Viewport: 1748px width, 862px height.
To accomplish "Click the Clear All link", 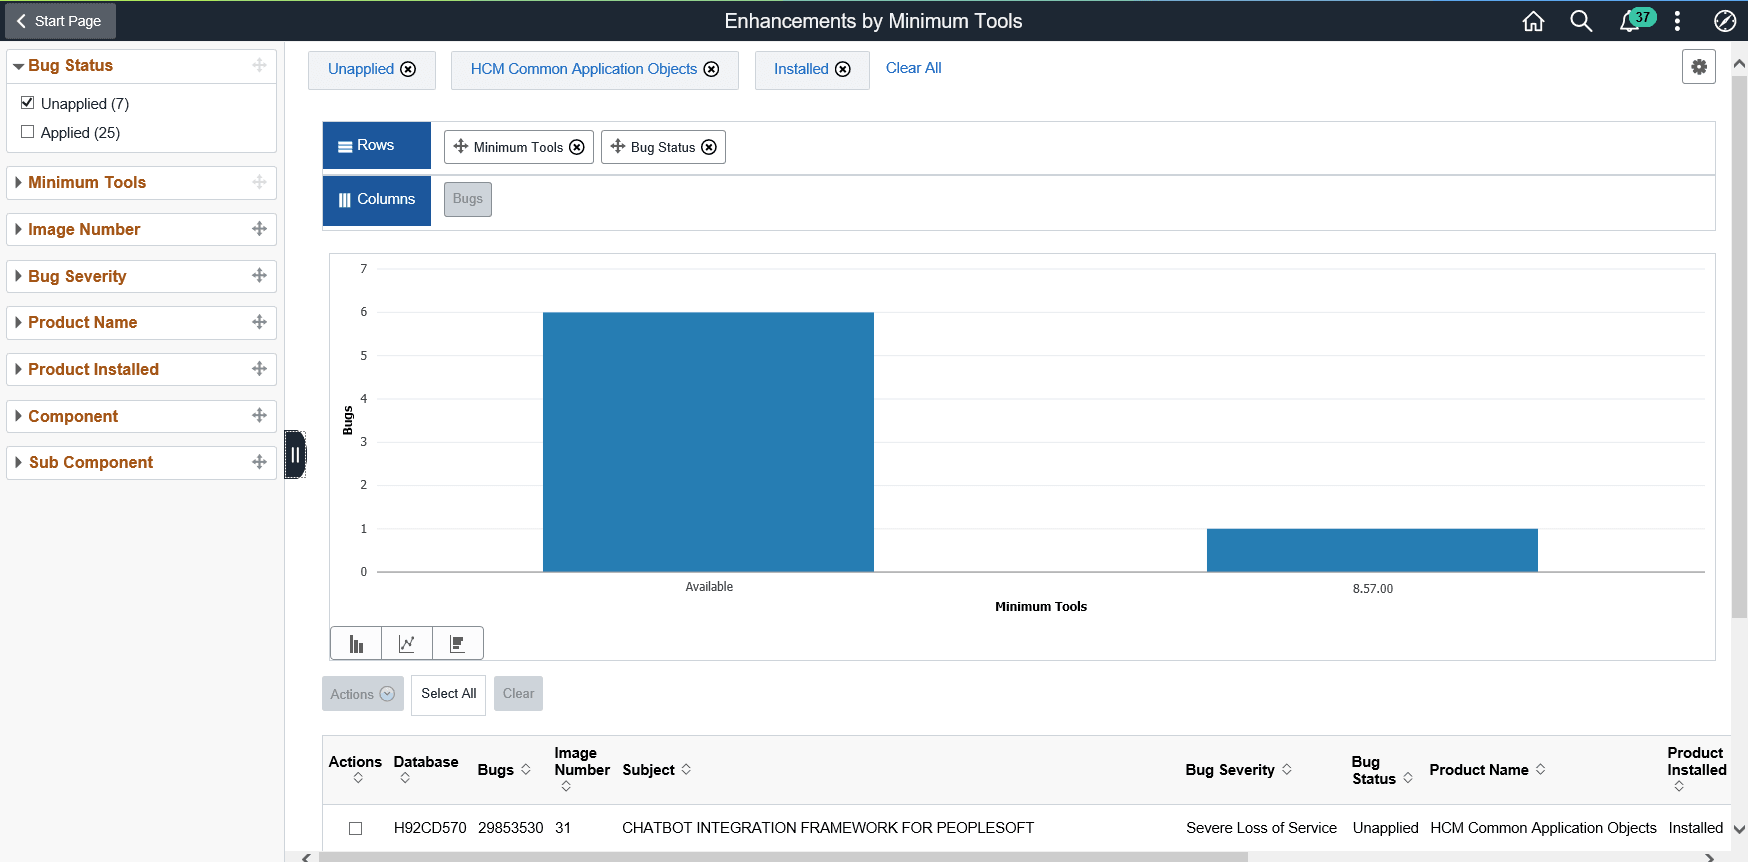I will (x=914, y=68).
